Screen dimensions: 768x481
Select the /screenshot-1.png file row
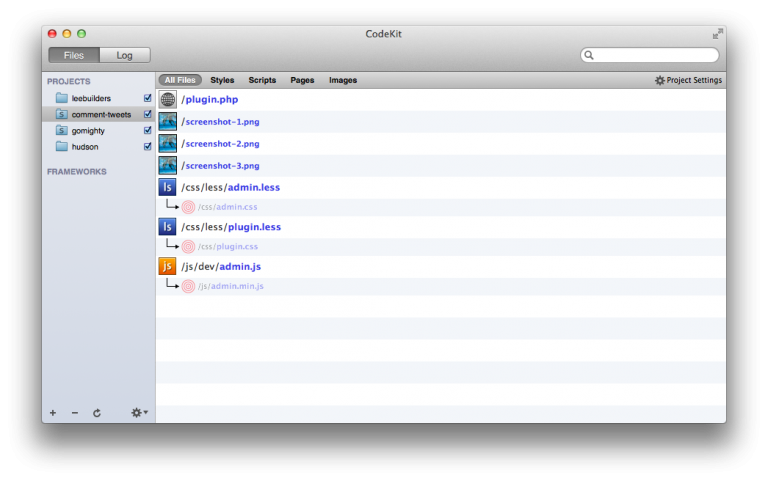(x=441, y=121)
